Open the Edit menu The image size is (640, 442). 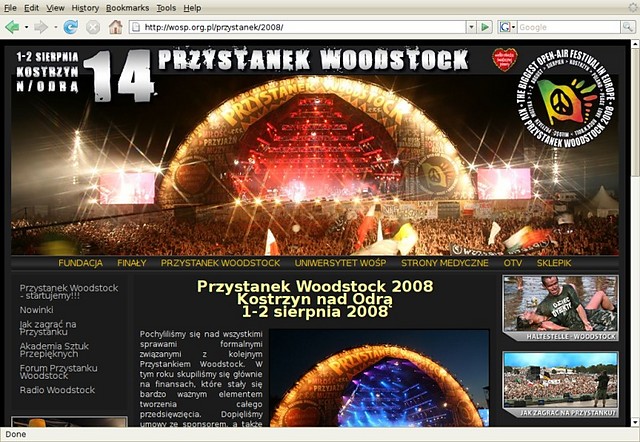[31, 8]
